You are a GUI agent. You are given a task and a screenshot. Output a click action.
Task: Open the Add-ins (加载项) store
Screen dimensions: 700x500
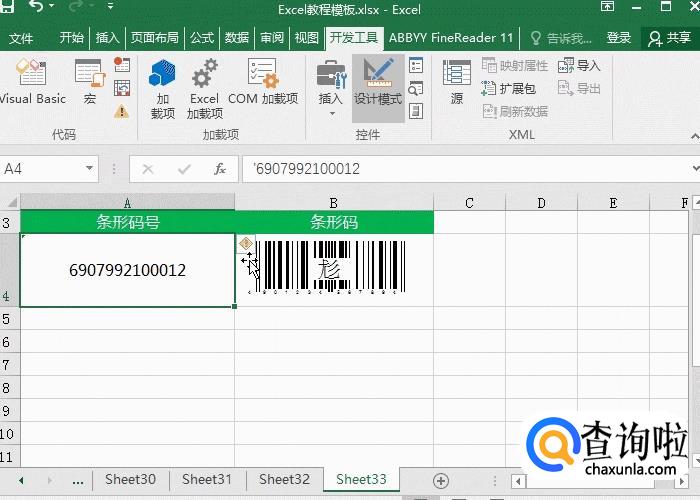coord(162,89)
